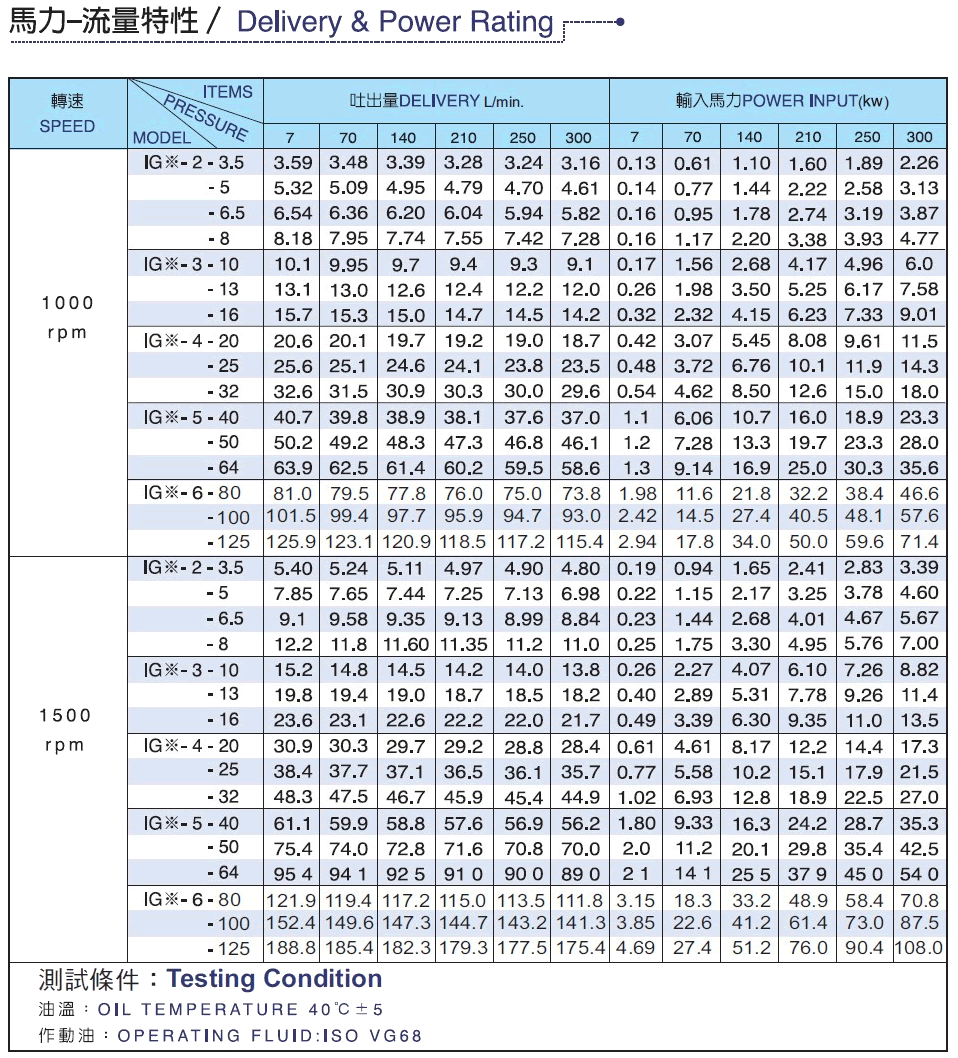The width and height of the screenshot is (958, 1058).
Task: Click the 71.4 power input cell
Action: [919, 542]
